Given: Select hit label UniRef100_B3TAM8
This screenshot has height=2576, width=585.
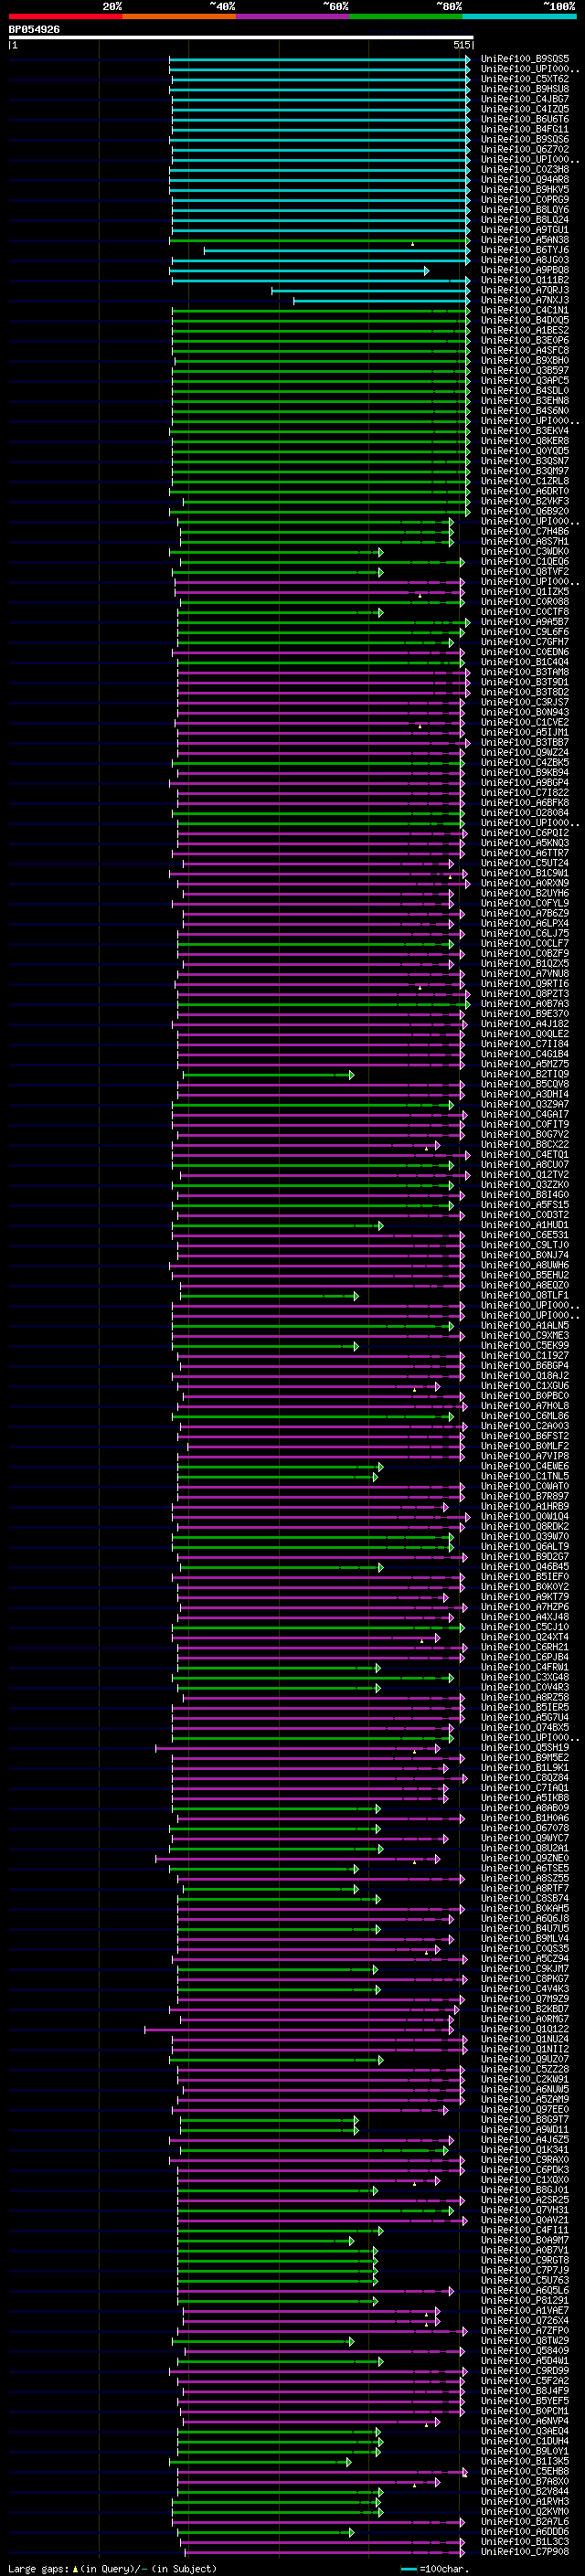Looking at the screenshot, I should click(x=525, y=673).
